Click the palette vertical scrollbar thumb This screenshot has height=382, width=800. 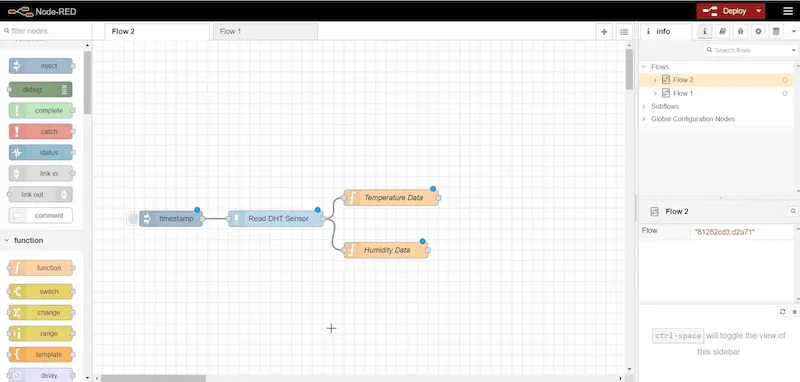pos(87,83)
